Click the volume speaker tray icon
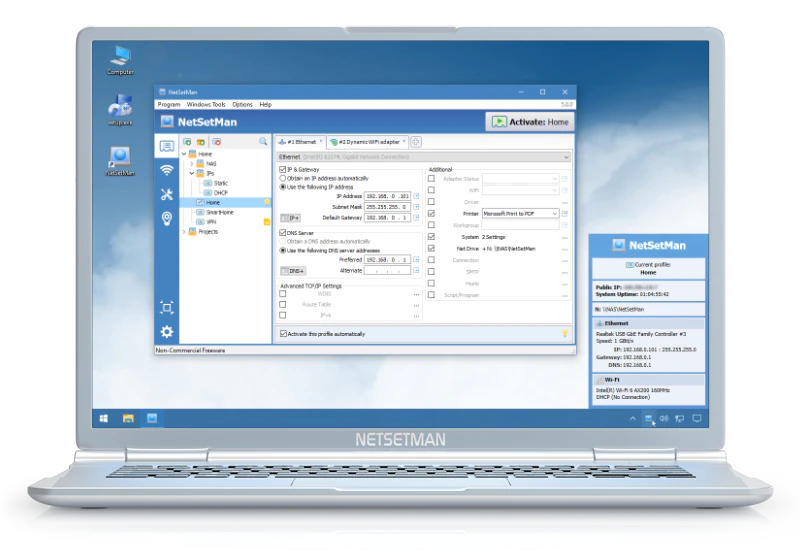The height and width of the screenshot is (550, 800). pyautogui.click(x=664, y=418)
